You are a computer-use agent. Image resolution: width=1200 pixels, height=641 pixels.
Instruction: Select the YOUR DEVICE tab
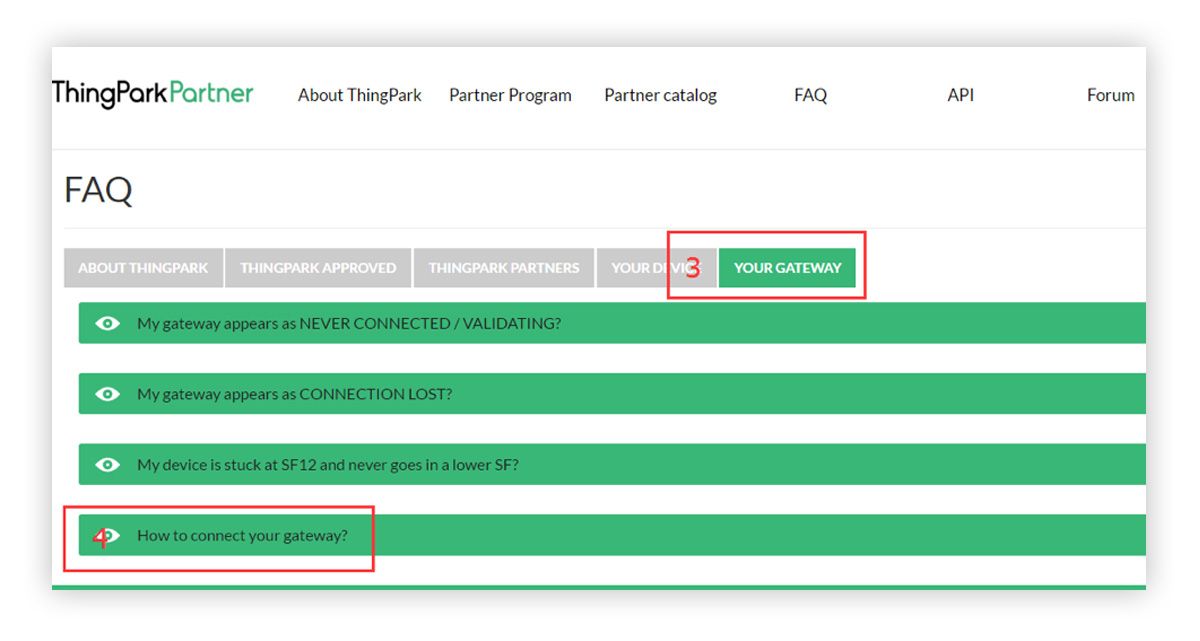(x=656, y=268)
